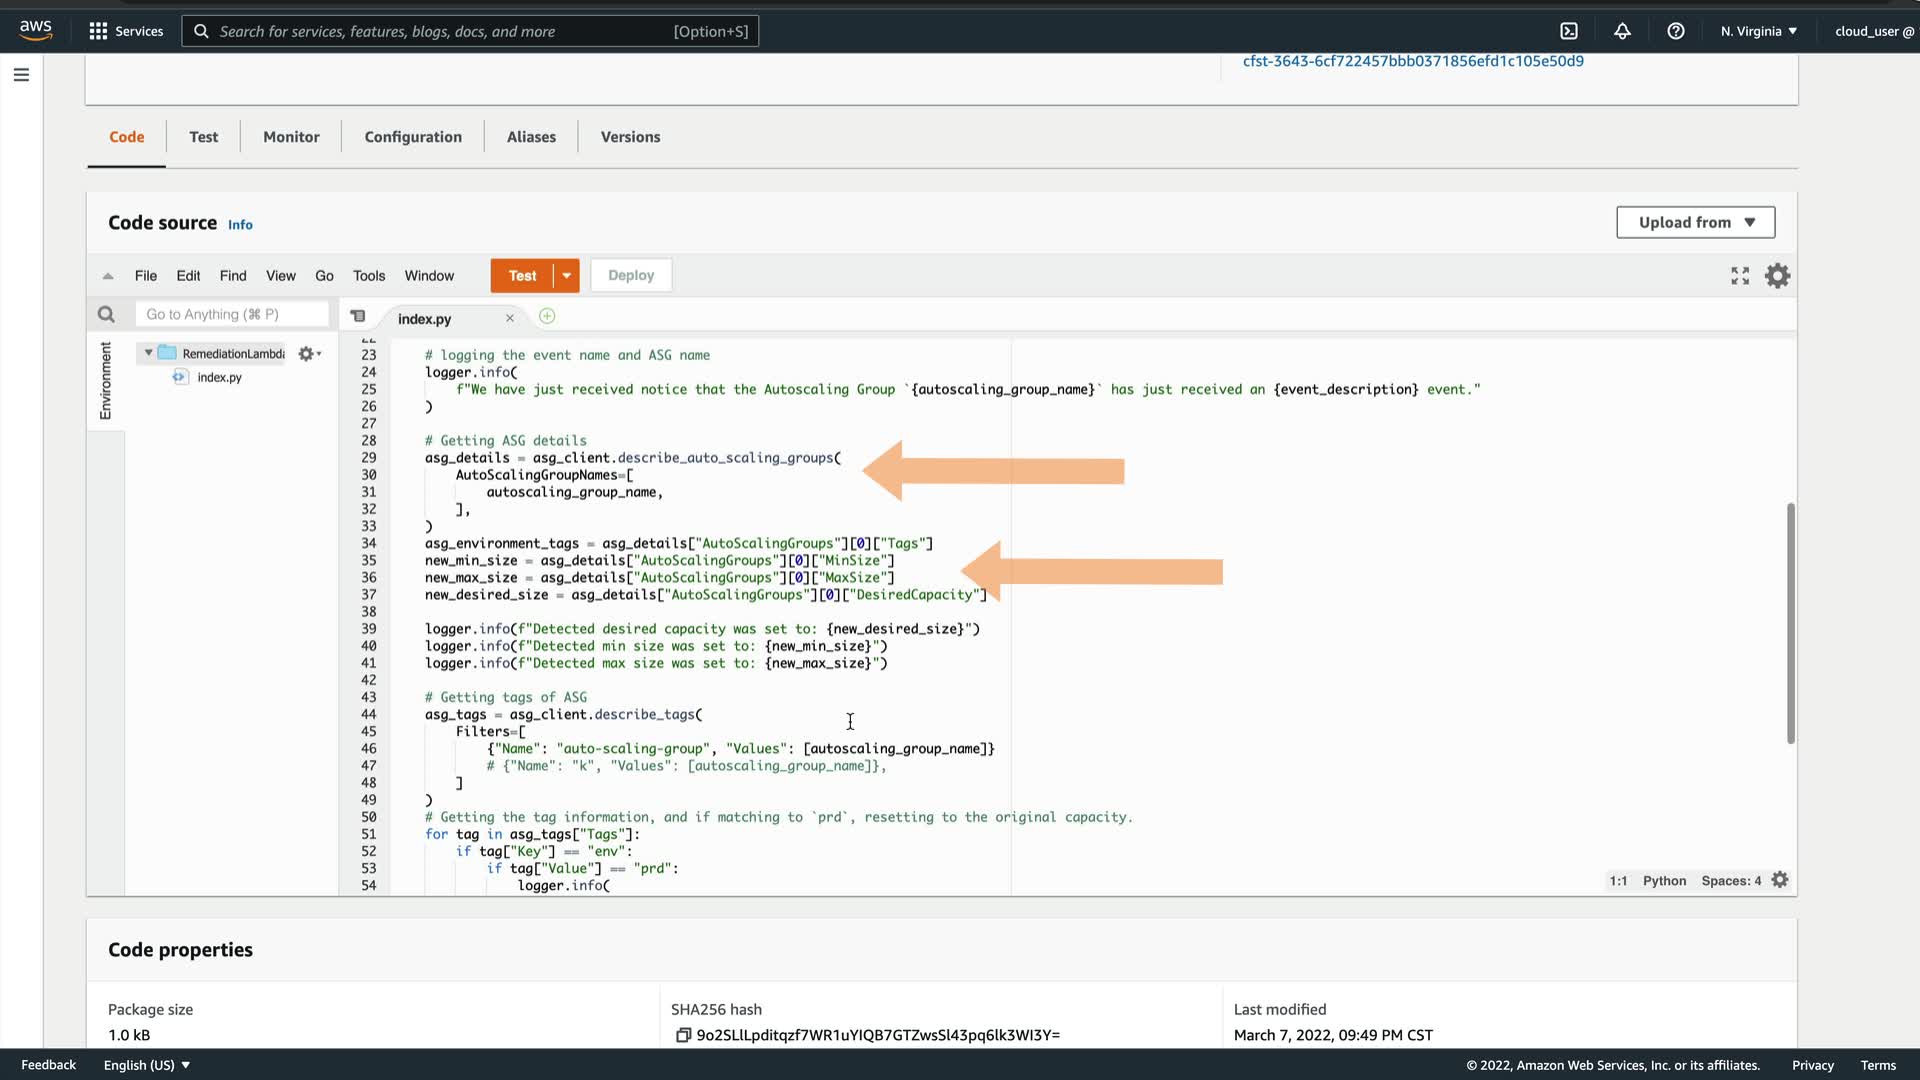This screenshot has width=1920, height=1080.
Task: Open the left hamburger navigation menu
Action: click(21, 75)
